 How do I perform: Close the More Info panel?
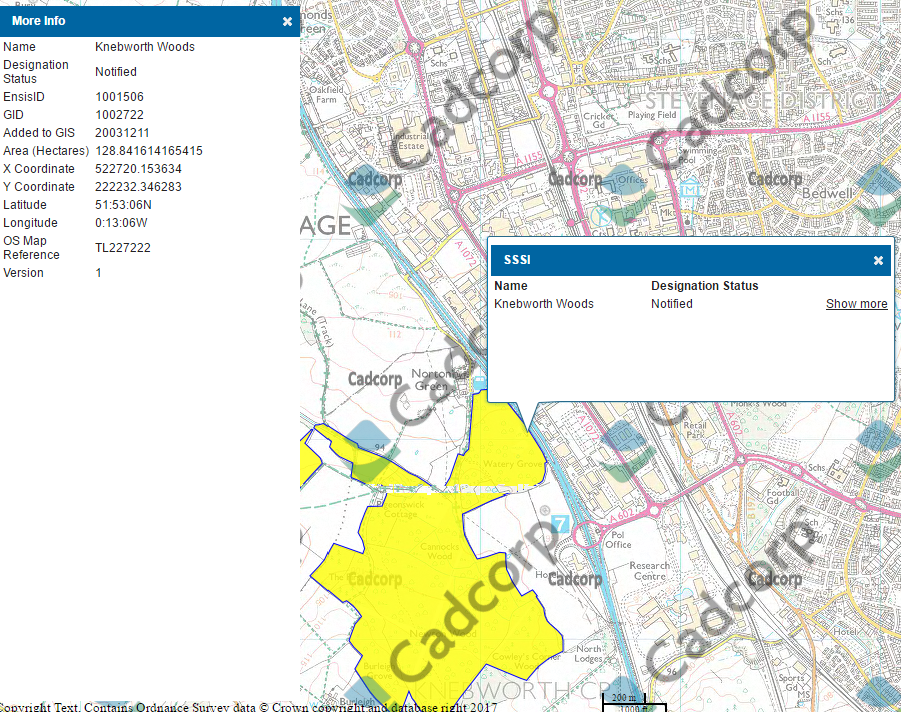pyautogui.click(x=287, y=21)
